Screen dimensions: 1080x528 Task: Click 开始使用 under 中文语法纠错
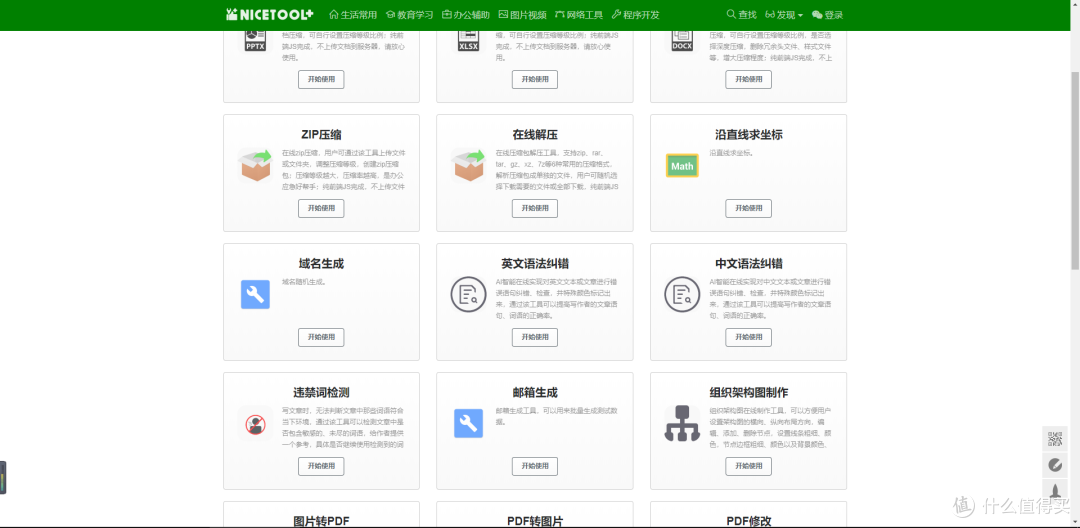(748, 337)
